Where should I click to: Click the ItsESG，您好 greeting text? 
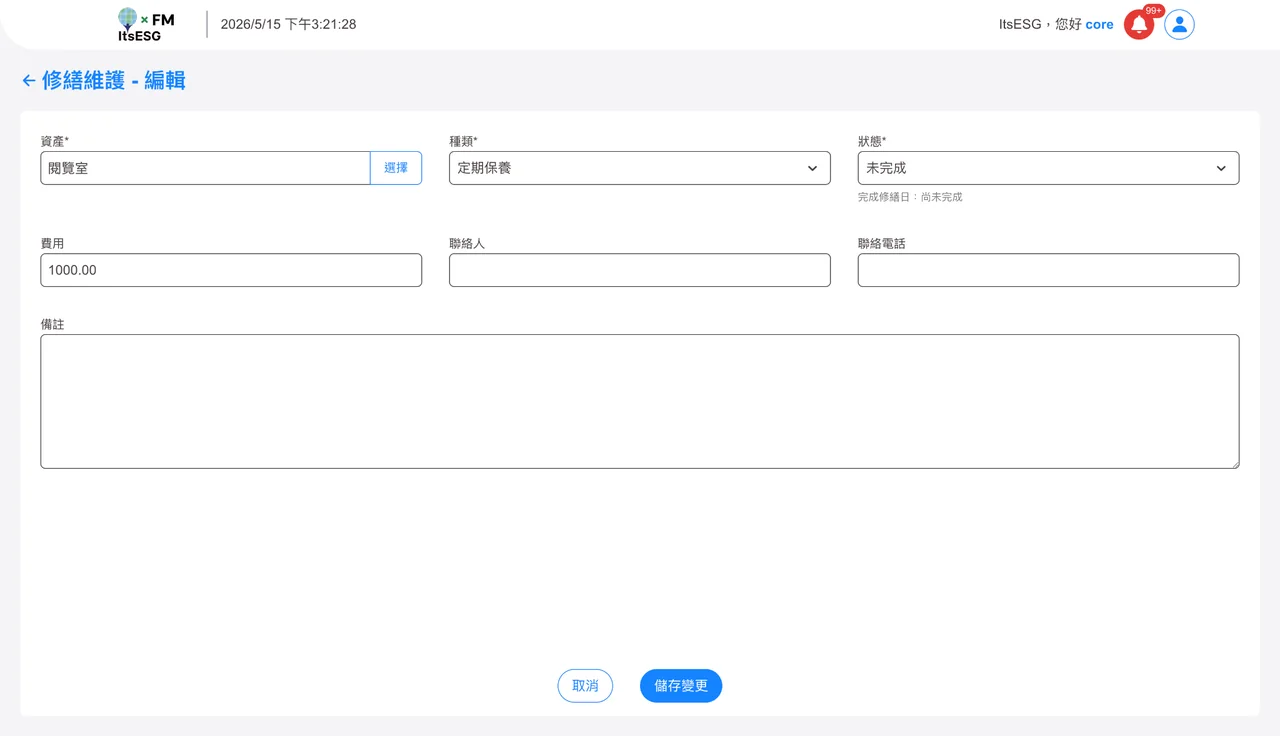point(1040,25)
